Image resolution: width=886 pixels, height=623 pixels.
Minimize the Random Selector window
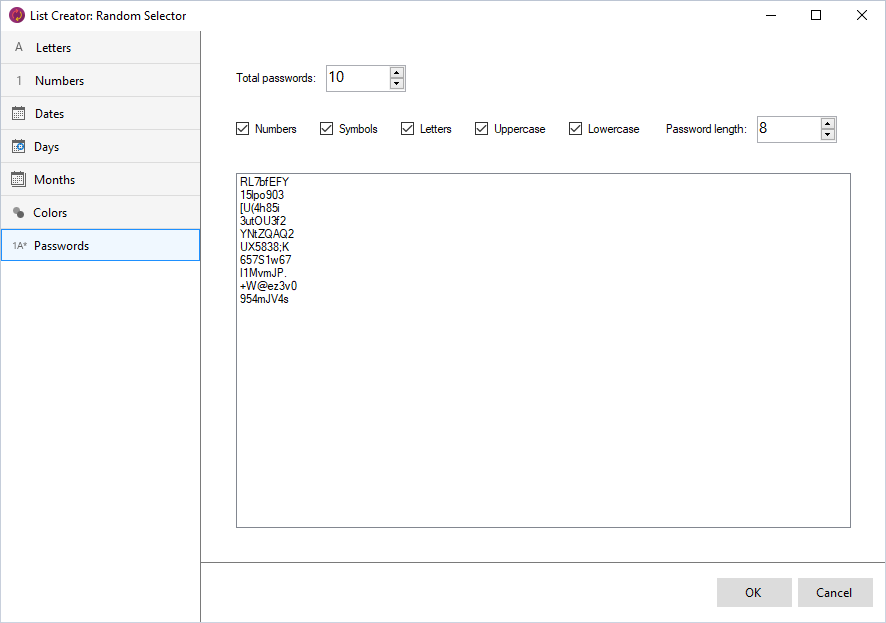771,15
